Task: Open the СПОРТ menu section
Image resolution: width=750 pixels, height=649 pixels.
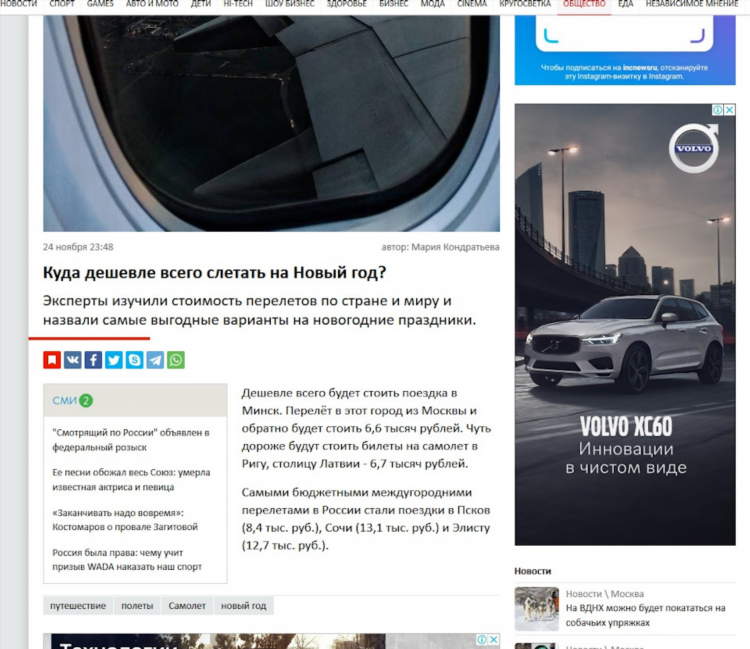Action: click(62, 4)
